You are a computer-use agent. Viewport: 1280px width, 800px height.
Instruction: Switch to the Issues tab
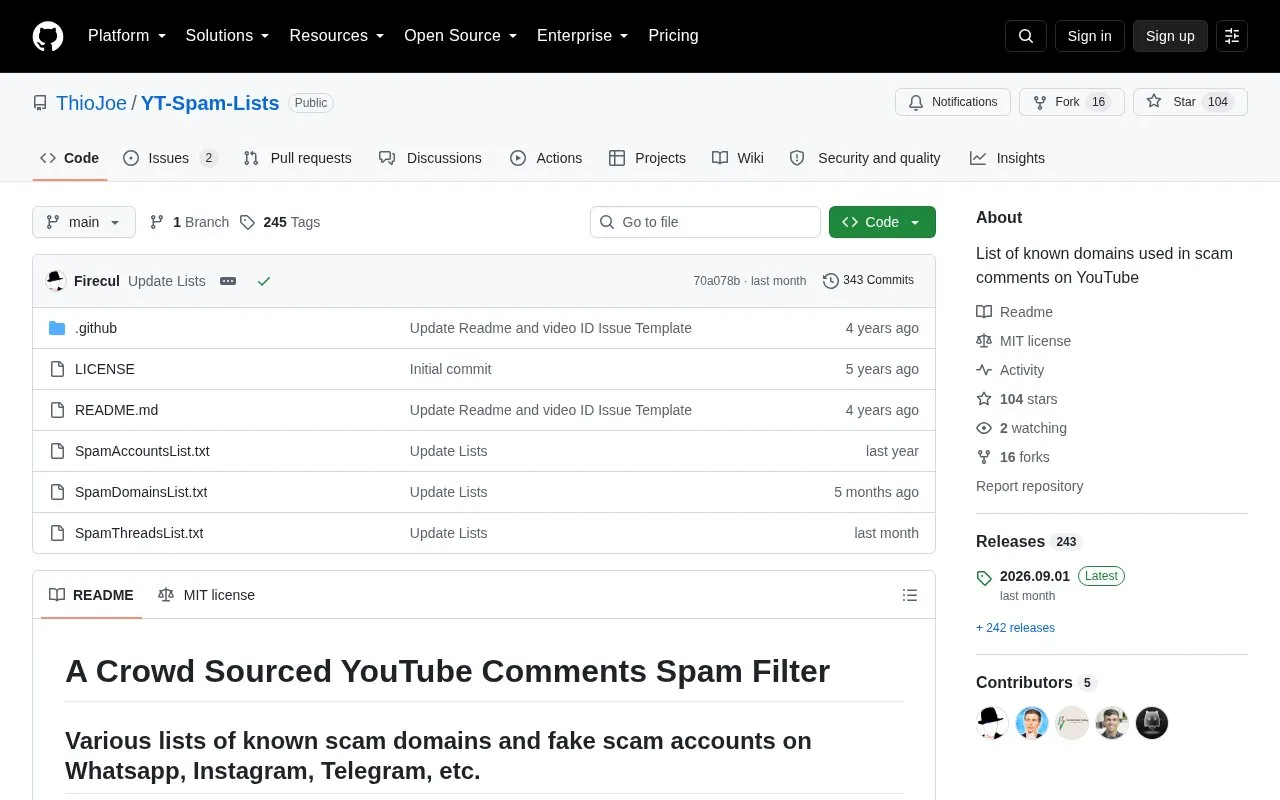coord(170,158)
